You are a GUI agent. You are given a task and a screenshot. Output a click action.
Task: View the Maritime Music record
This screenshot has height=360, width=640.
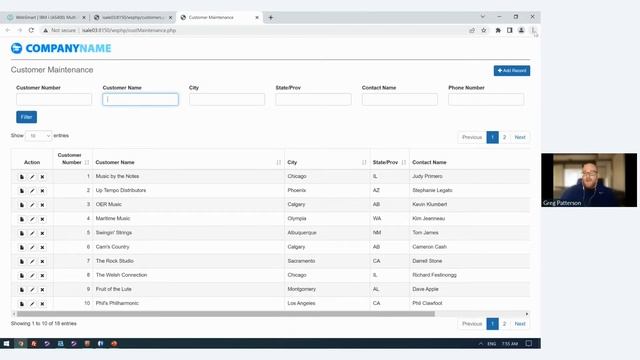22,219
